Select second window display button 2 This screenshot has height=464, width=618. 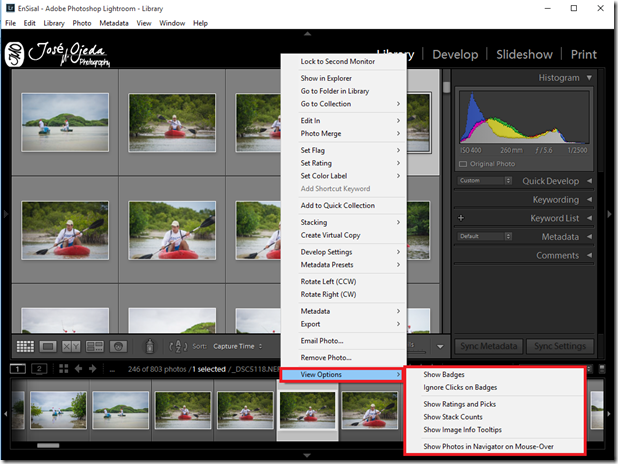point(39,369)
